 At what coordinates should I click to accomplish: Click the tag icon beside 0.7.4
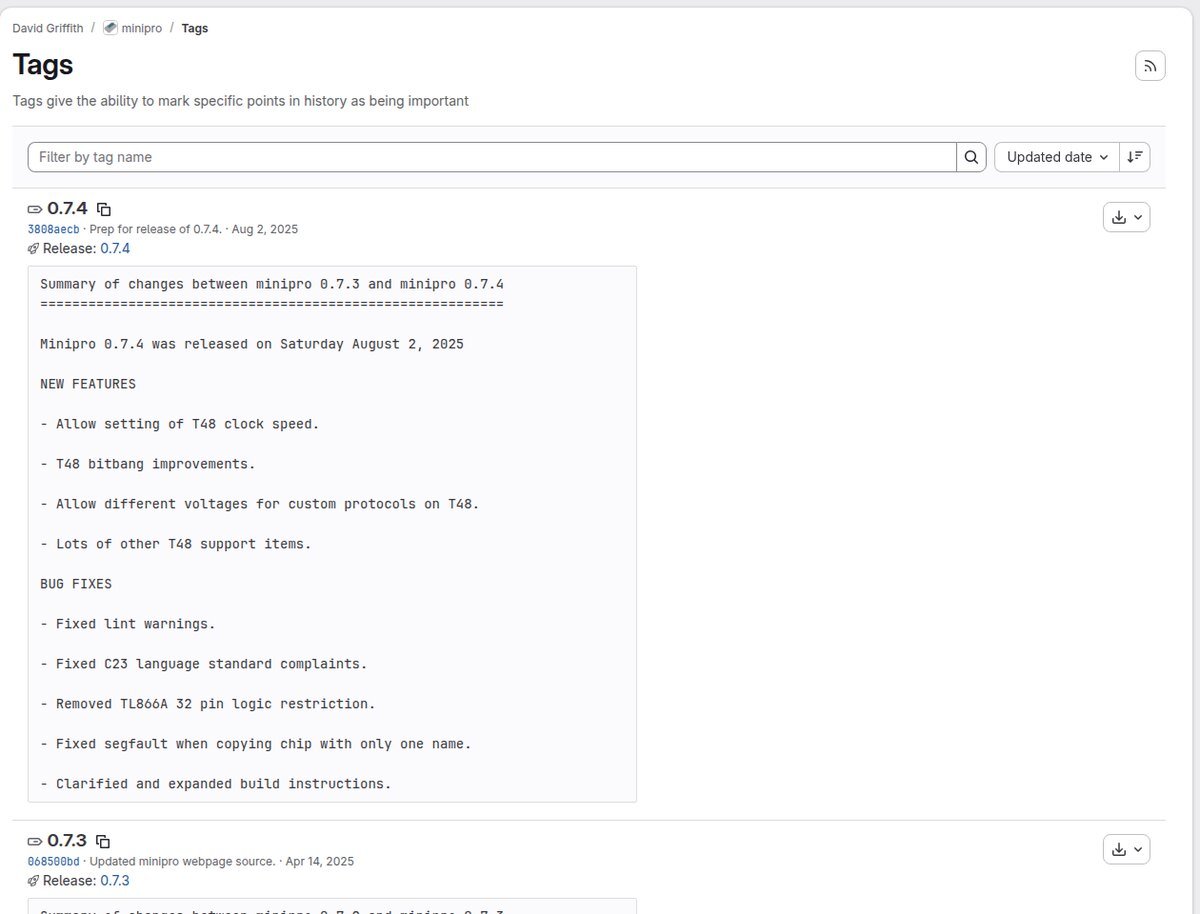[x=35, y=210]
